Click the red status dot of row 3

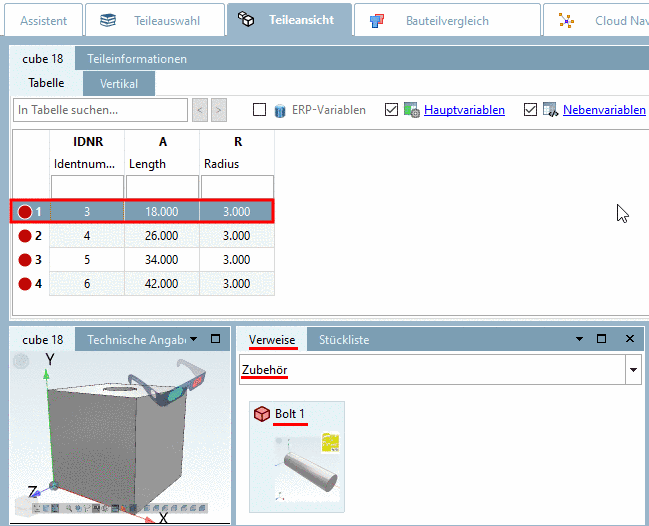25,260
